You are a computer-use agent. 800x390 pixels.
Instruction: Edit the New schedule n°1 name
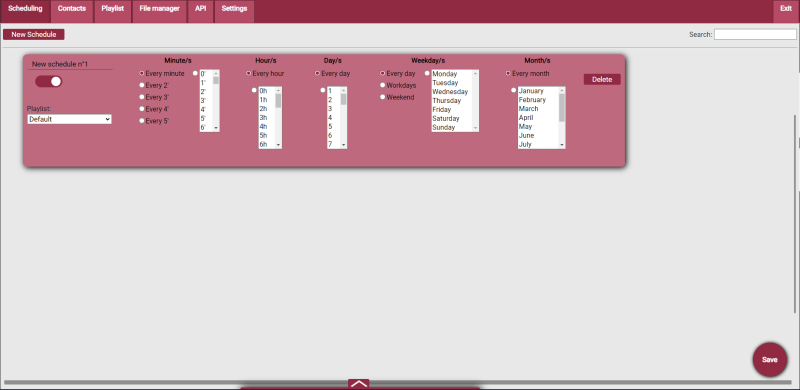[x=70, y=64]
